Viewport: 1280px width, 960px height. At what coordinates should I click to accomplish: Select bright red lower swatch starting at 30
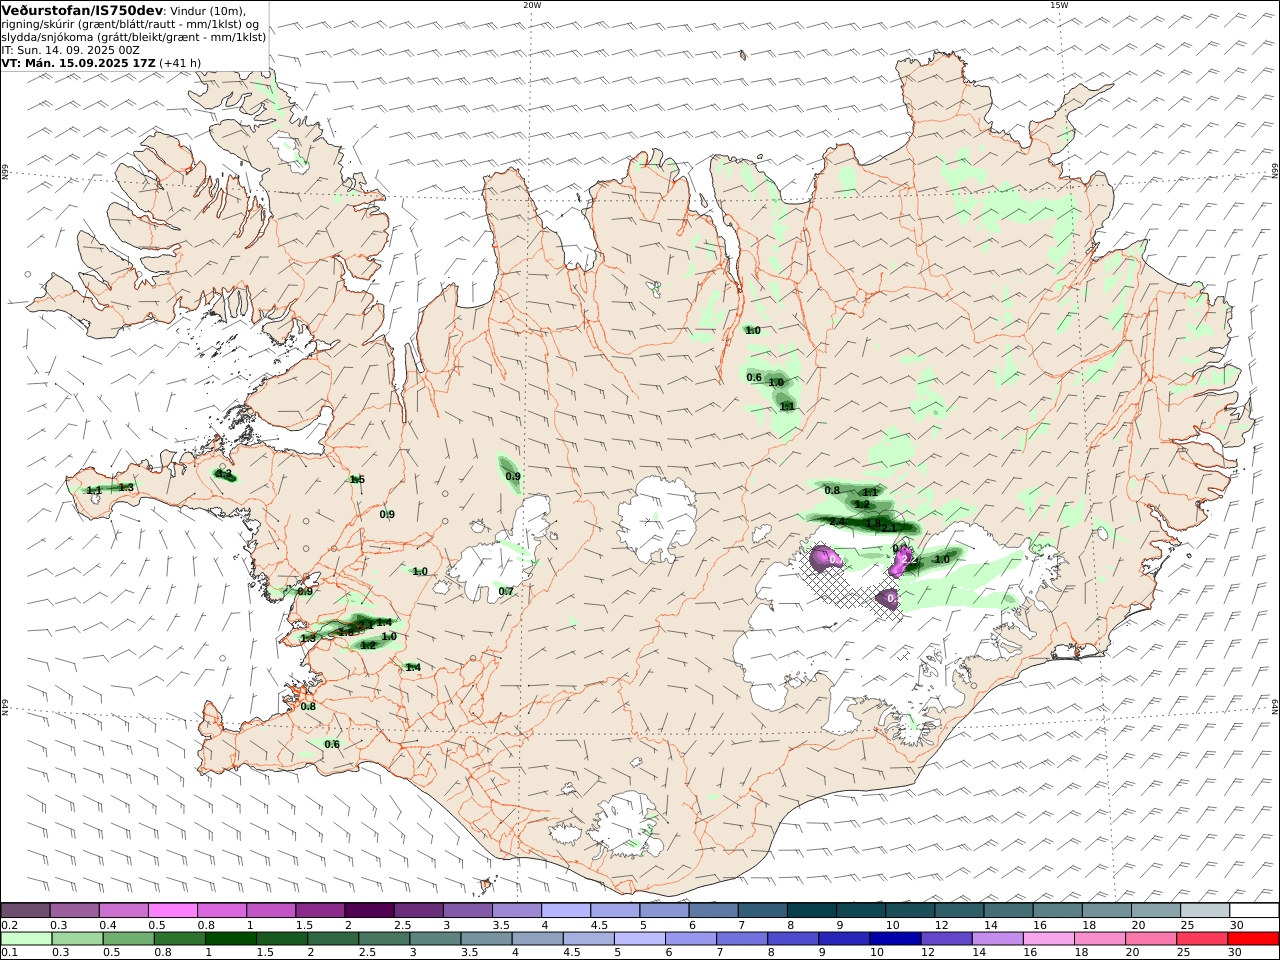[1252, 939]
